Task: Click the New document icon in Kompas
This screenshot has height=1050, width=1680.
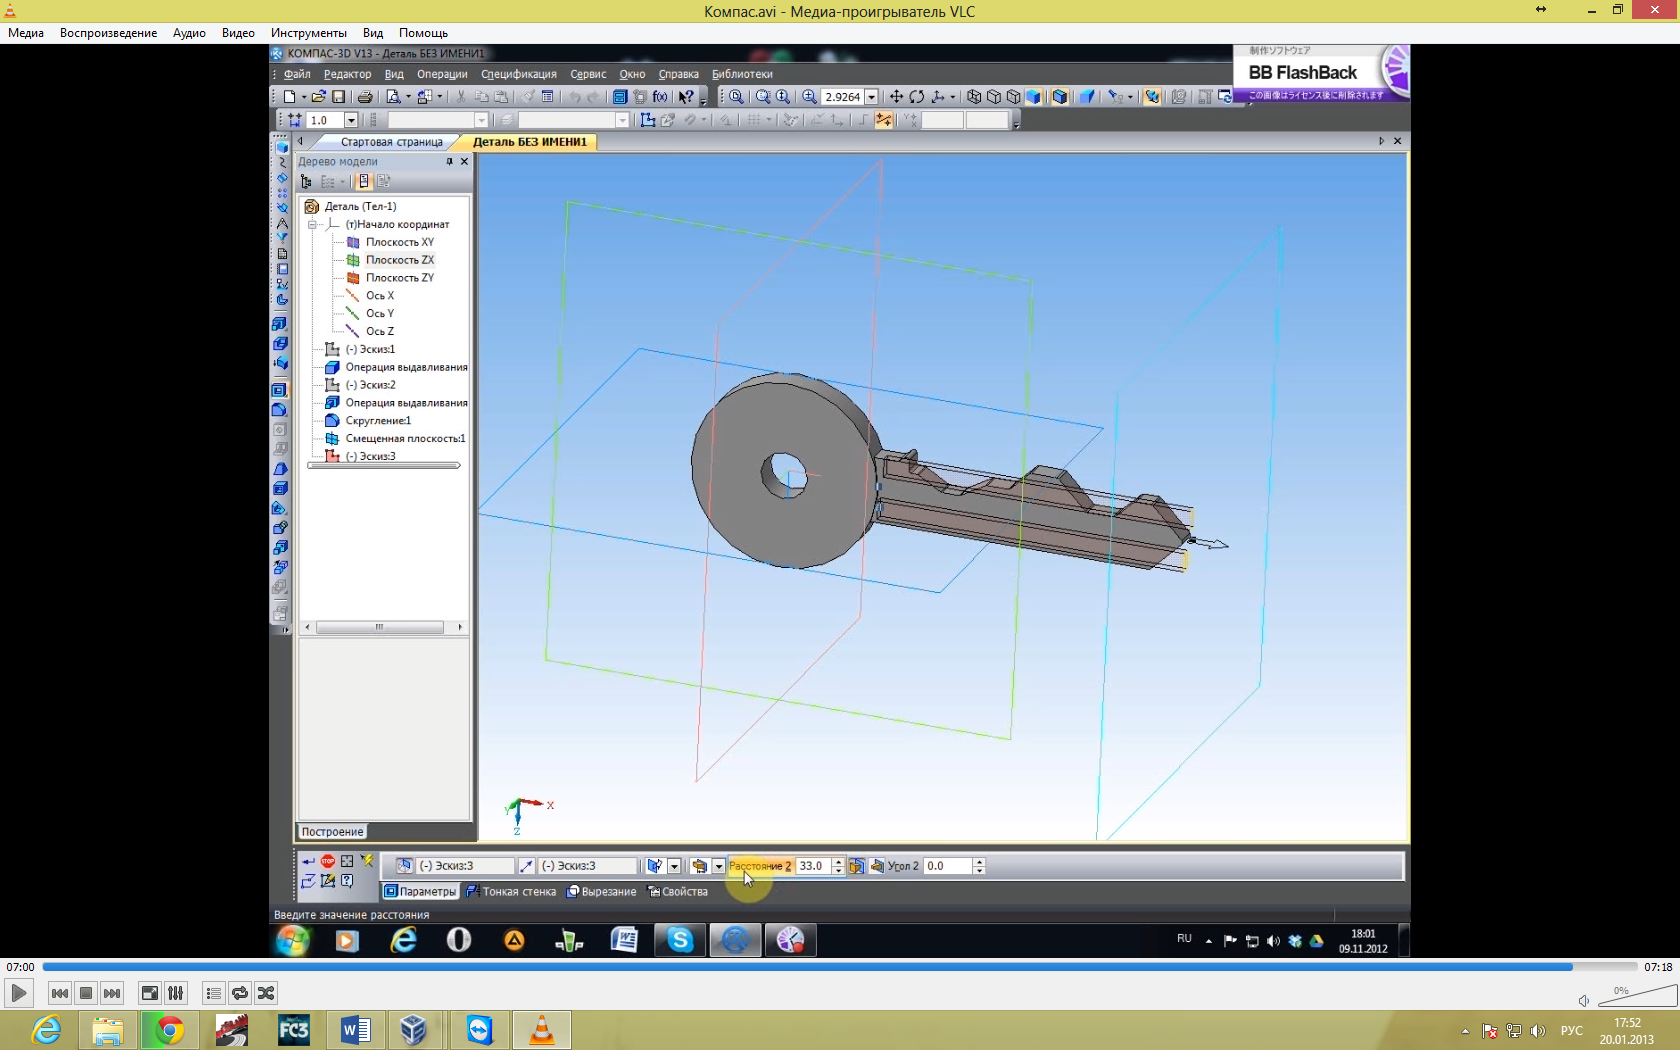Action: point(290,97)
